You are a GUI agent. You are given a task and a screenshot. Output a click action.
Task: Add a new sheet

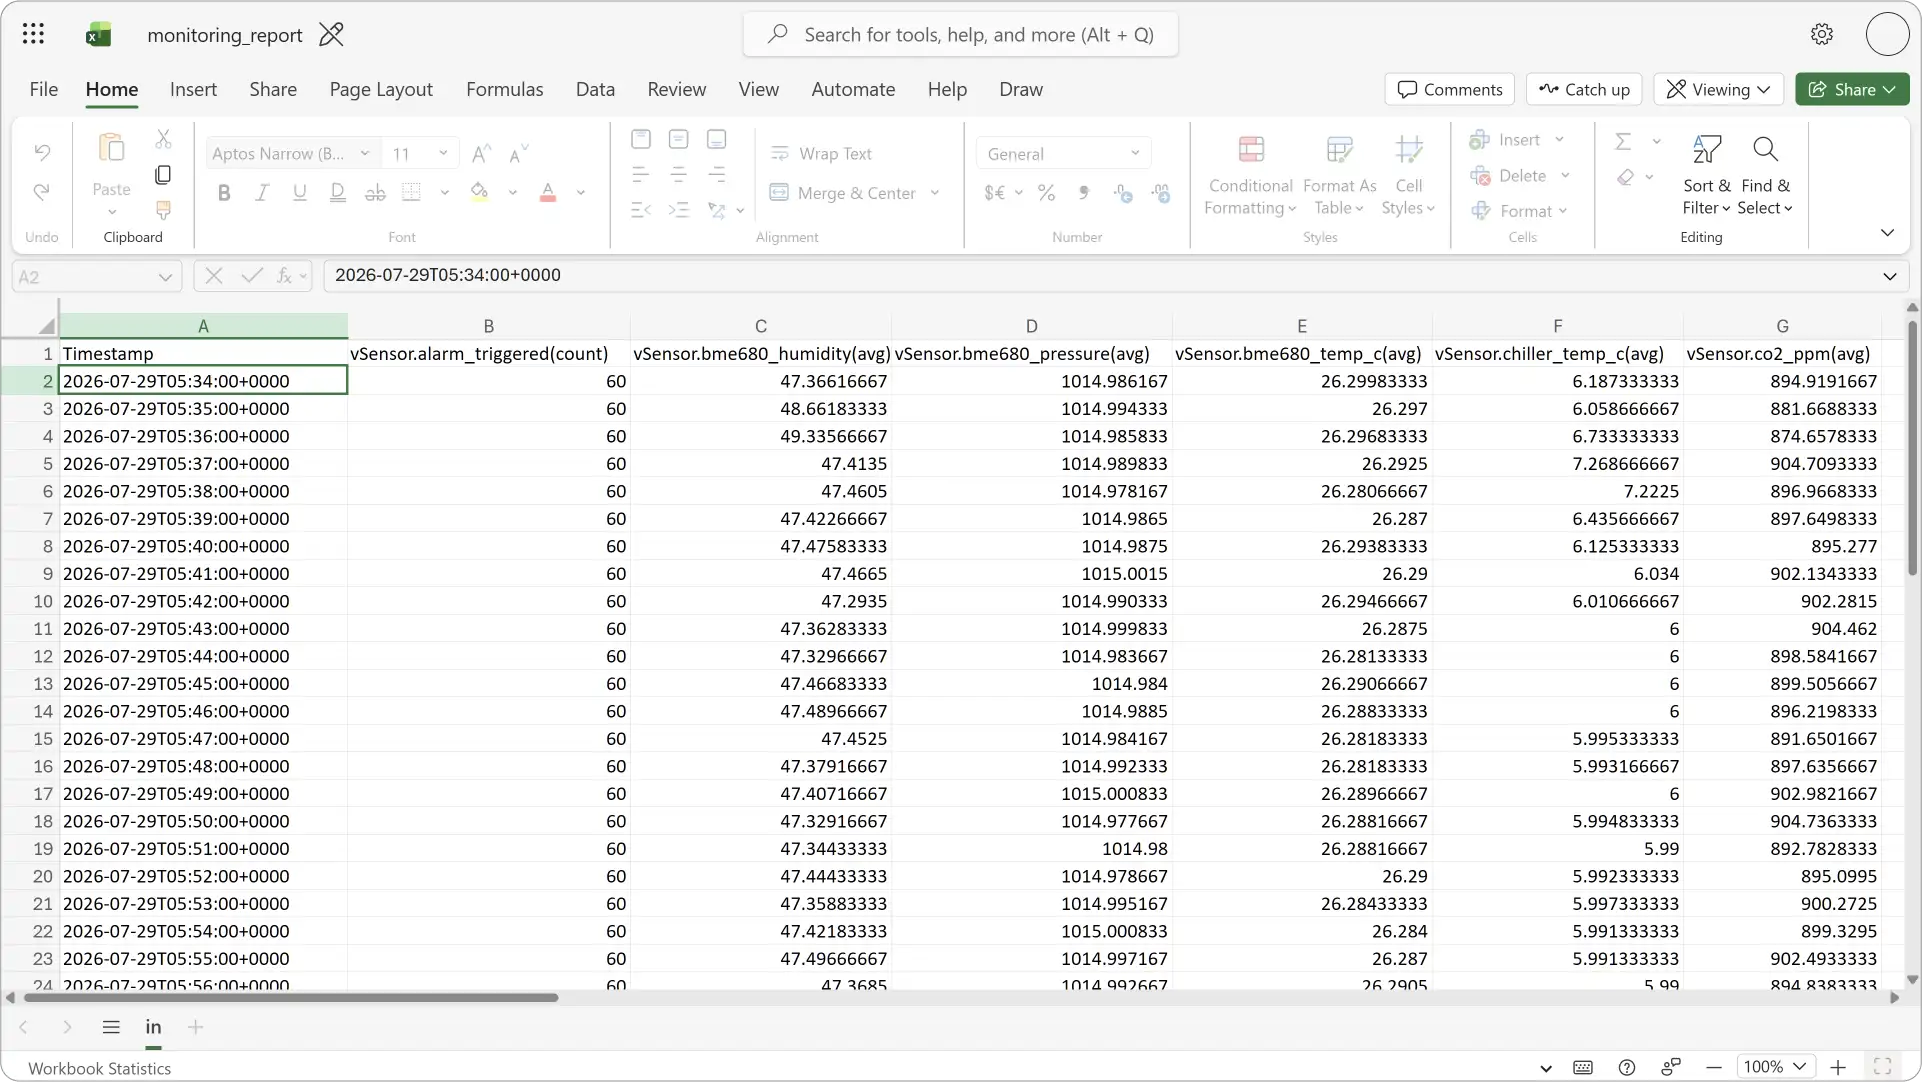[196, 1027]
